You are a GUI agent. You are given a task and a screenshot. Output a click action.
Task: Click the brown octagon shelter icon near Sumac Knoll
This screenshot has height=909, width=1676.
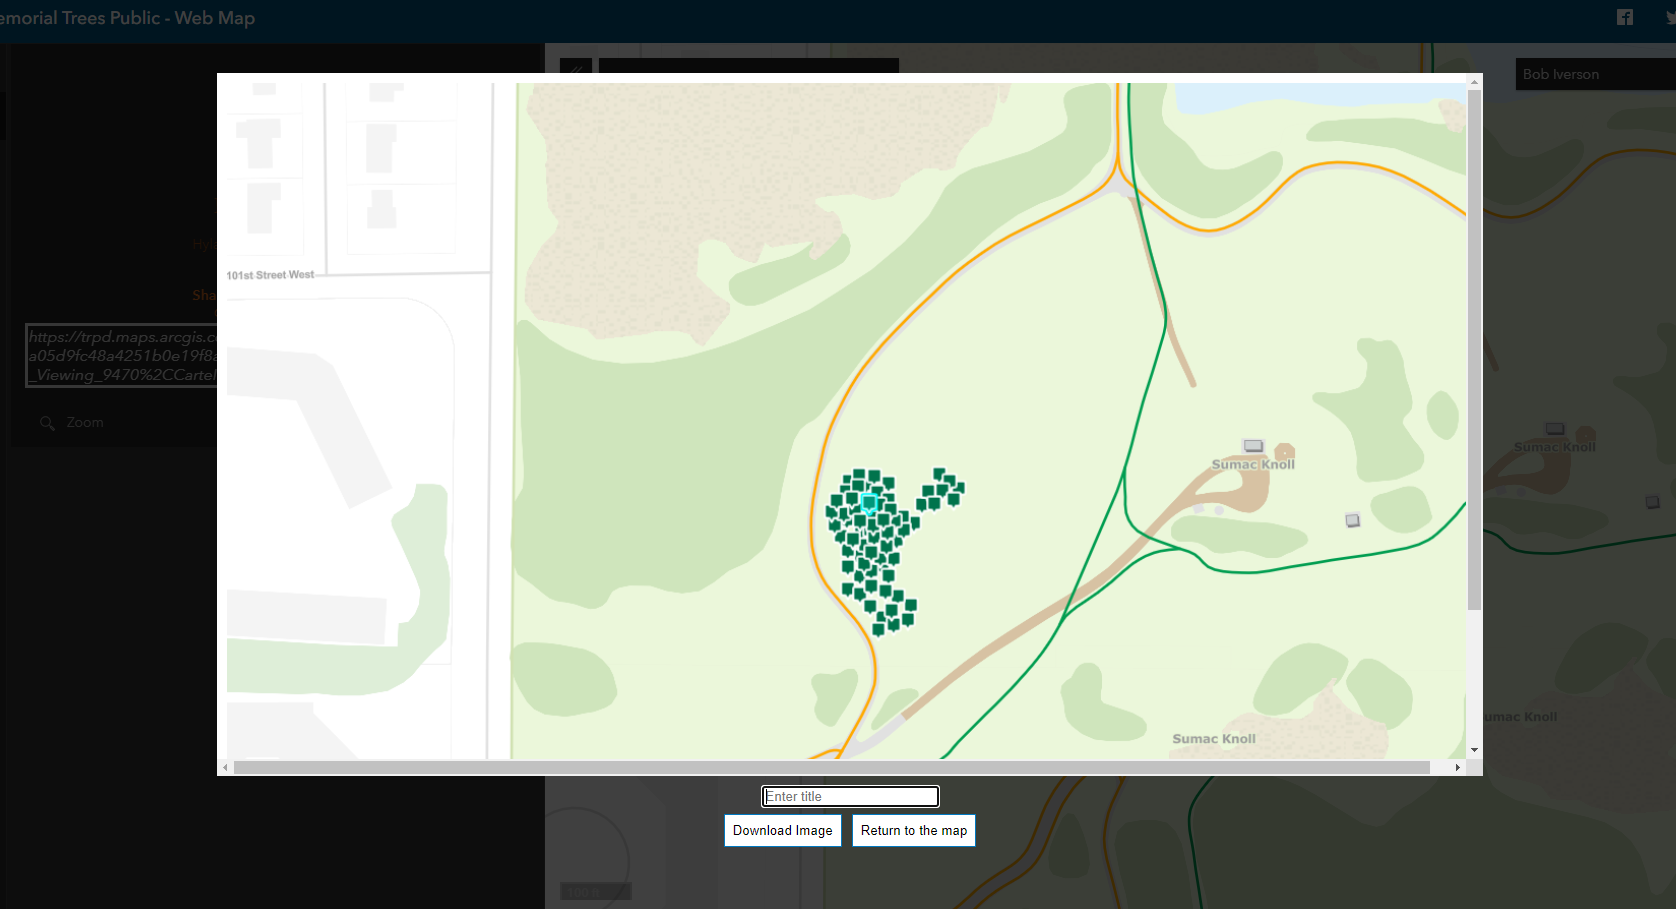point(1285,452)
